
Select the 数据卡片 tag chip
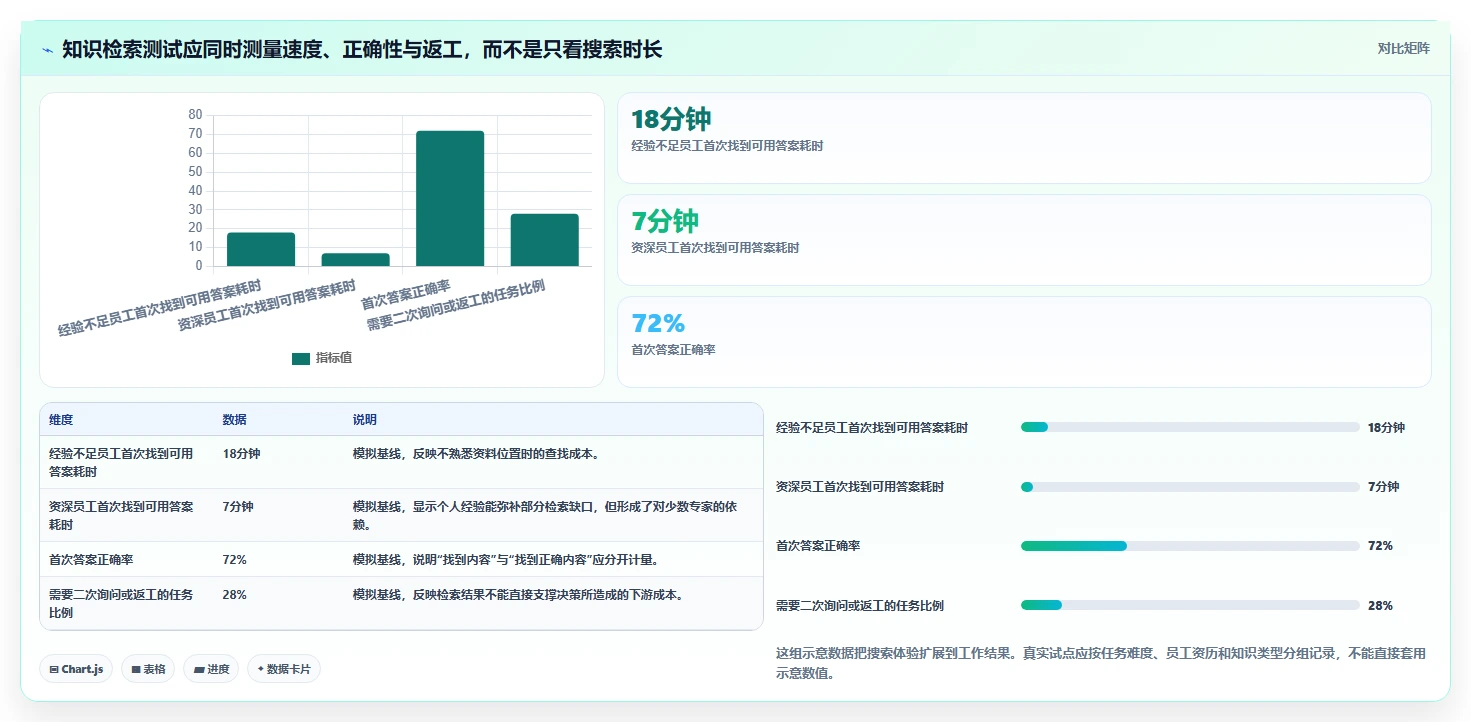(x=284, y=669)
